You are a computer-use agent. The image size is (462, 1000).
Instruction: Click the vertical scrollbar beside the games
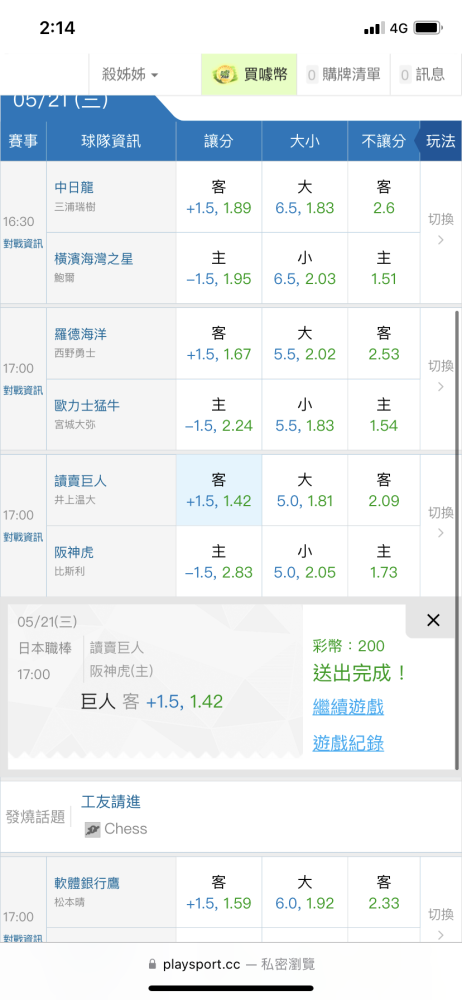pyautogui.click(x=457, y=540)
